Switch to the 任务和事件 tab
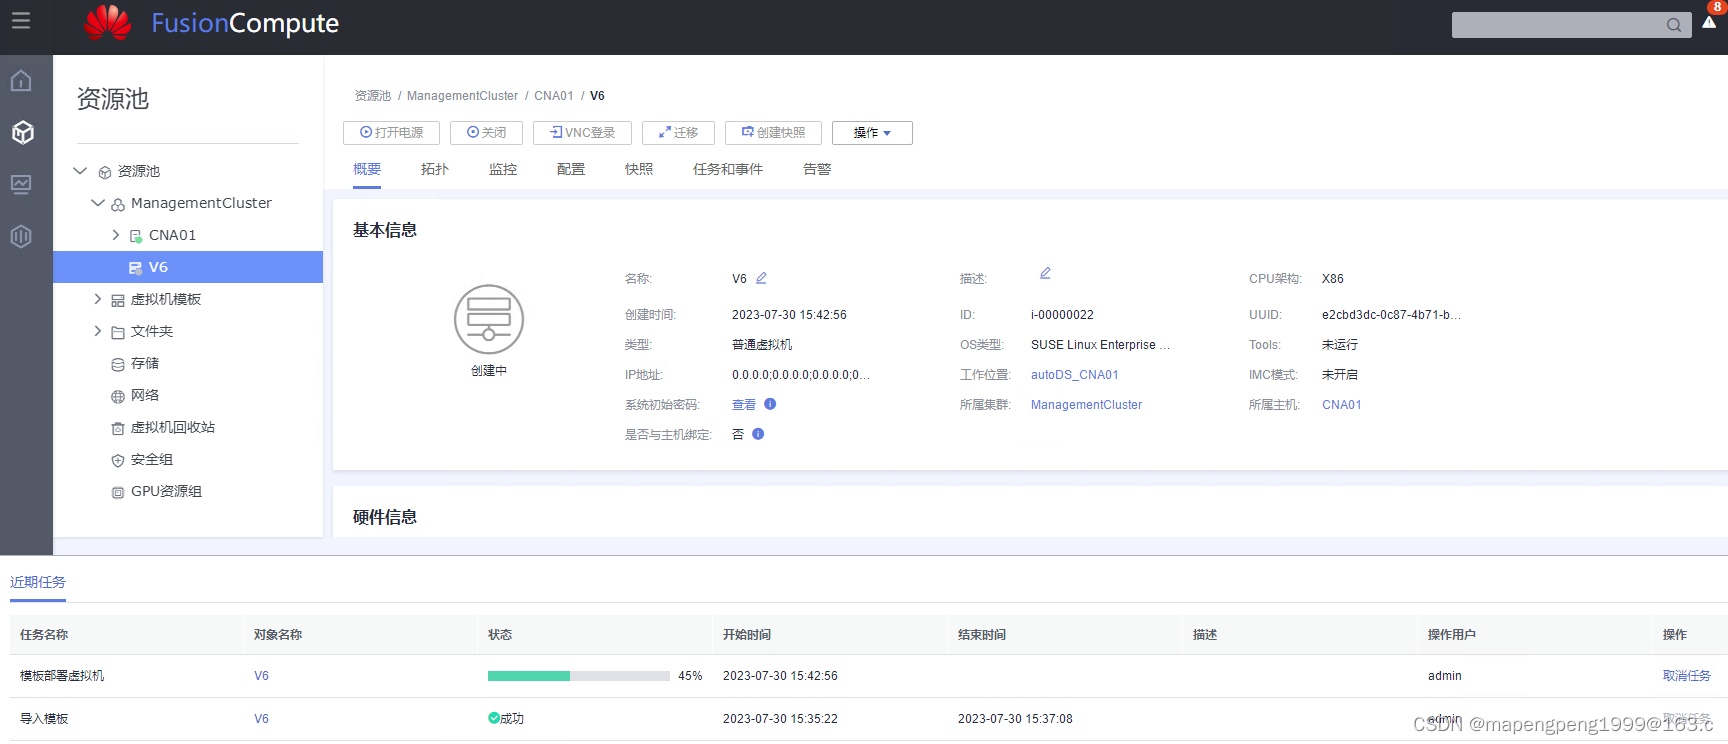 point(728,169)
